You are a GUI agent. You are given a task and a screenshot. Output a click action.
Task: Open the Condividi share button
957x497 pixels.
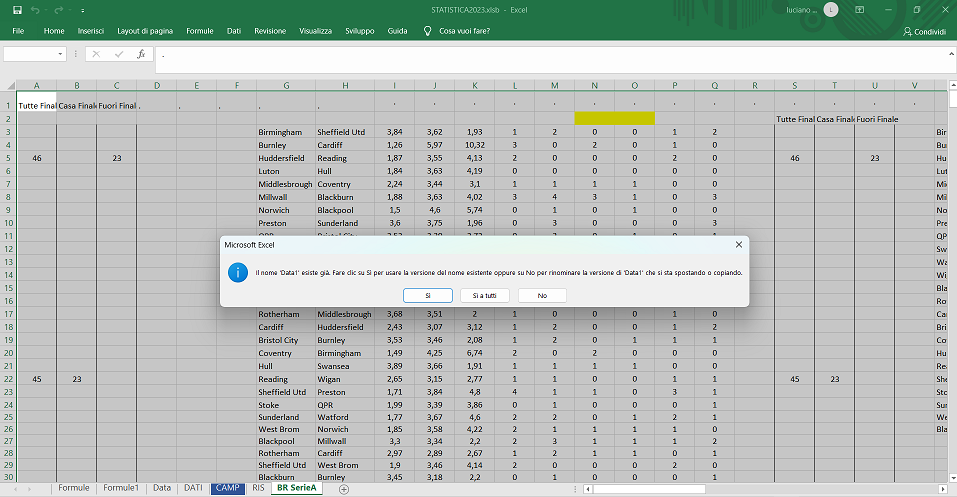coord(924,31)
